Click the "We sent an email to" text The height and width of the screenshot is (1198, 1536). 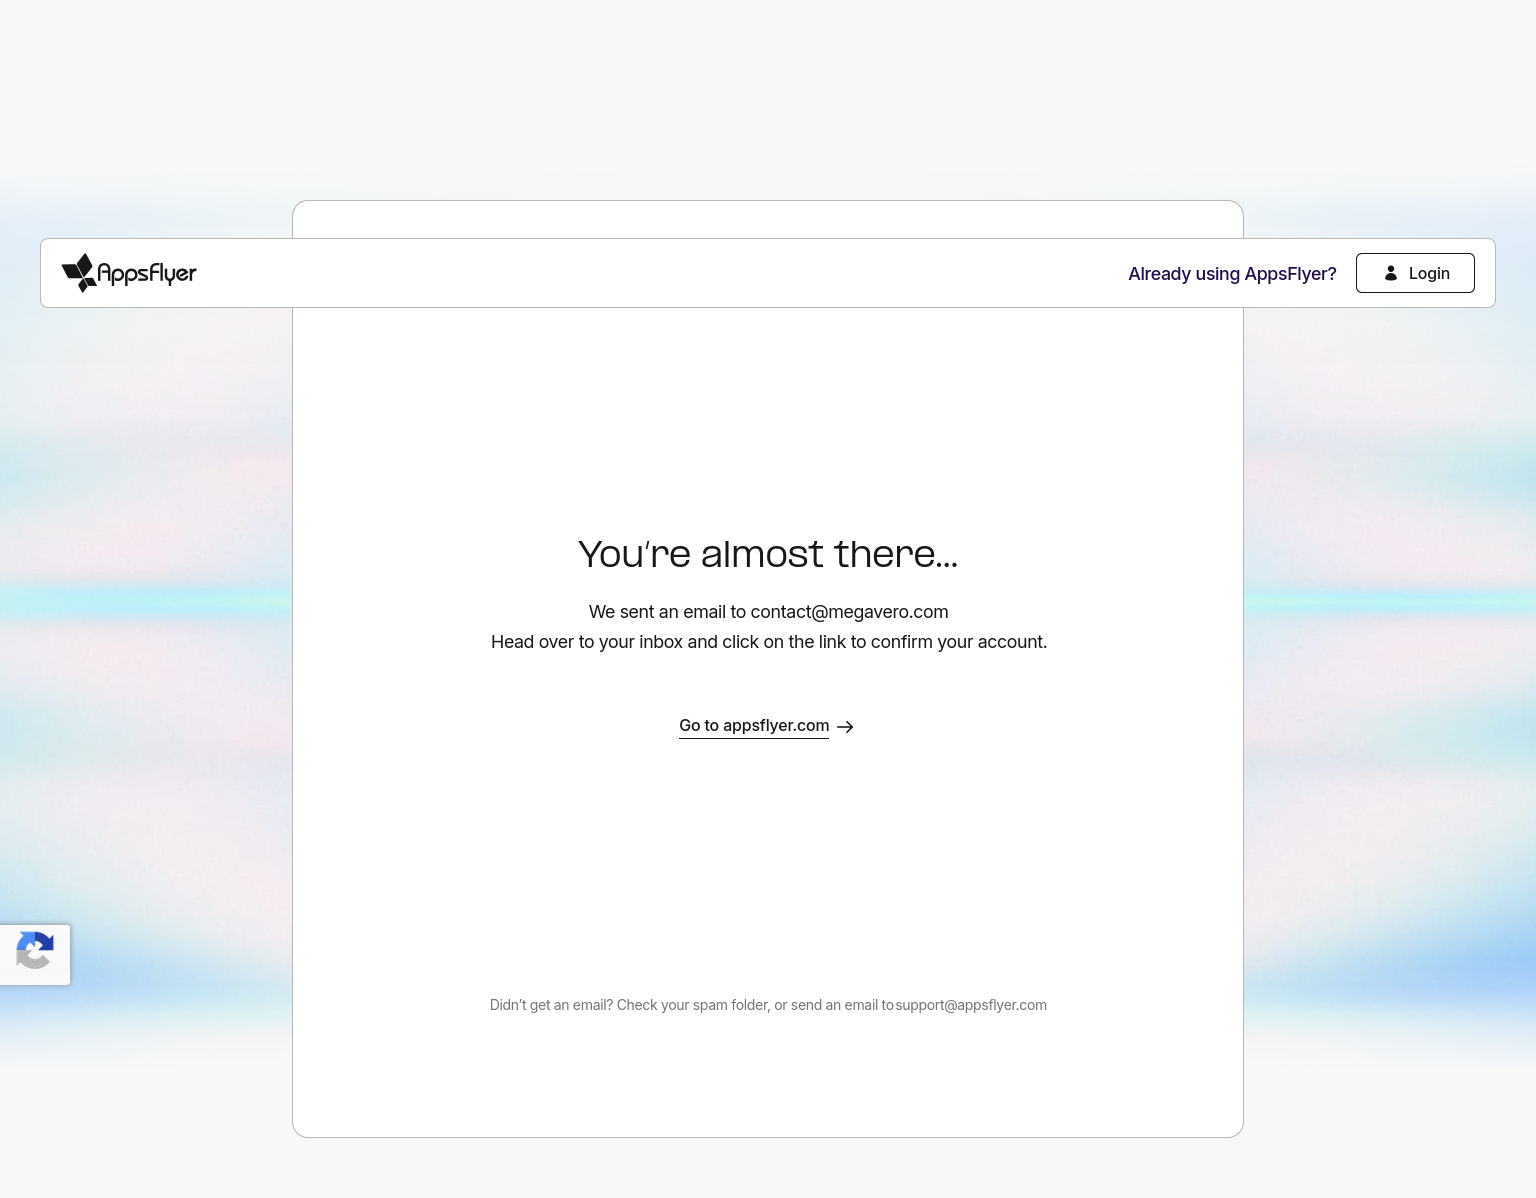point(667,612)
